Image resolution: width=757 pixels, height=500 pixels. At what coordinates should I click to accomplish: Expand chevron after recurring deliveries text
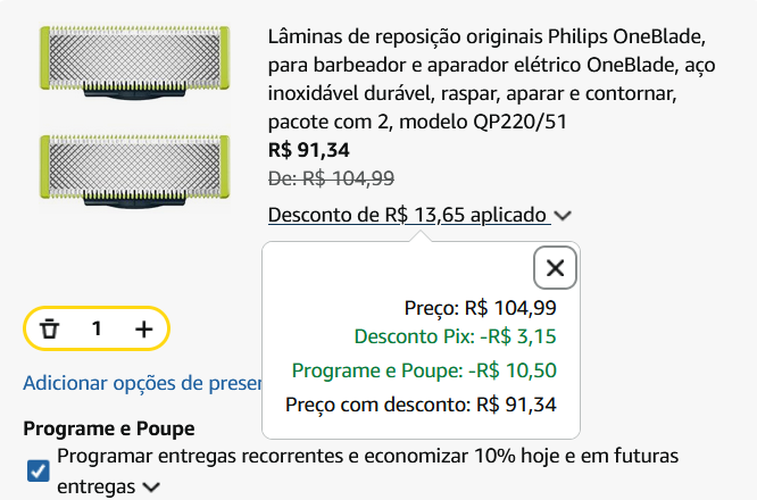[151, 487]
